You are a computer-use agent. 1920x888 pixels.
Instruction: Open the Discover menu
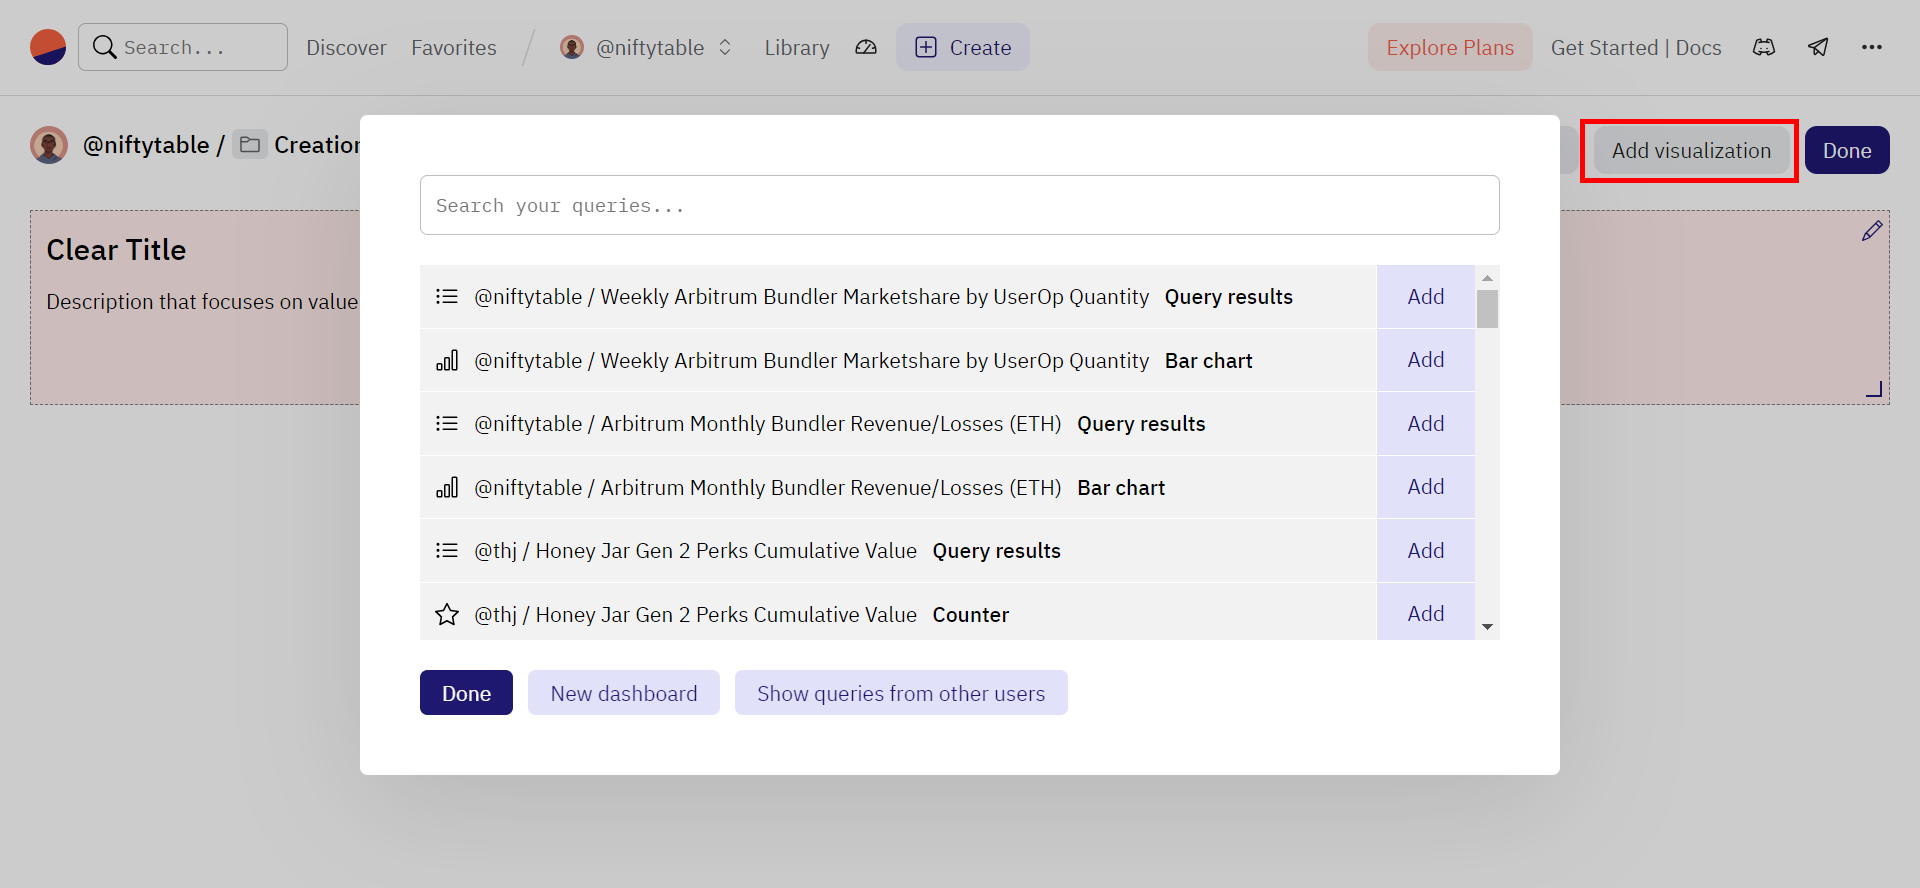346,47
